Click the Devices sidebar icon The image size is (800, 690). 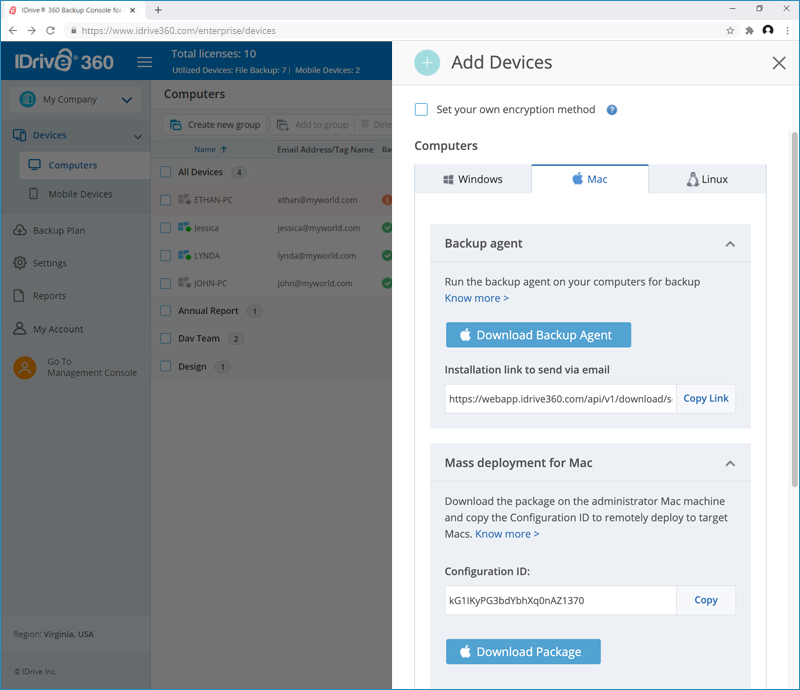(x=19, y=135)
